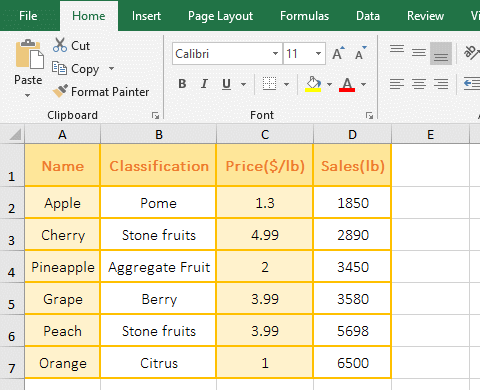Open the File tab
Viewport: 480px width, 390px height.
(28, 16)
